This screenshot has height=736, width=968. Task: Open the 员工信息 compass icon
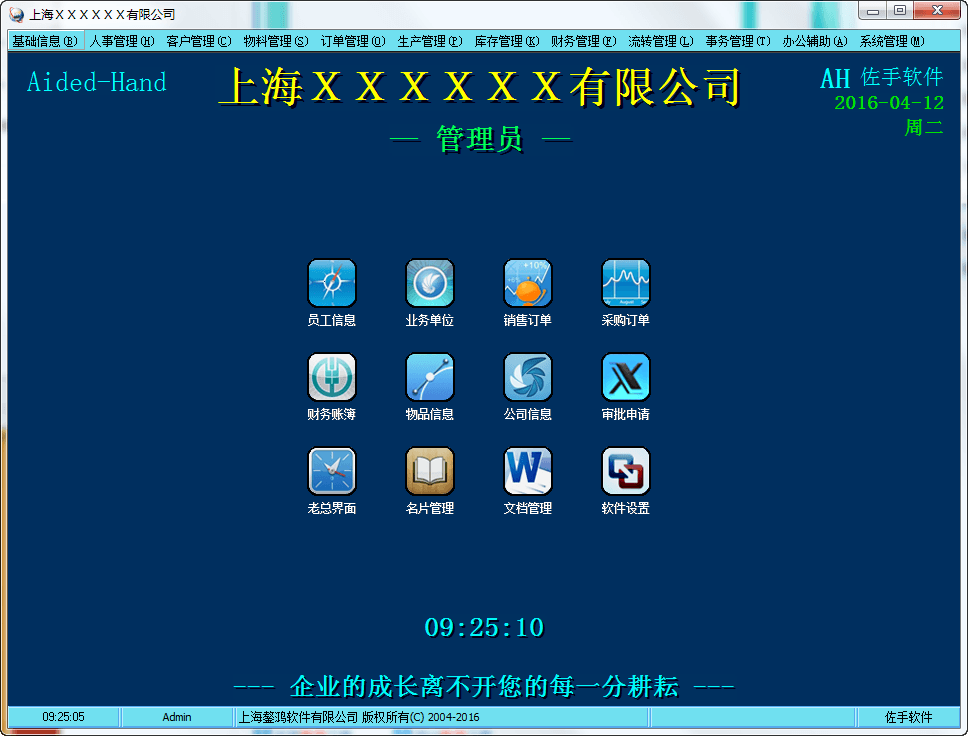[x=332, y=283]
